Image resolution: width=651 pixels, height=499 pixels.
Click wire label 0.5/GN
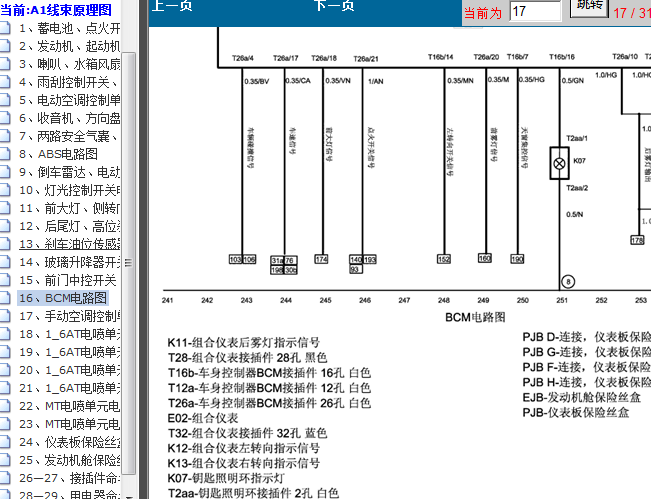(573, 81)
